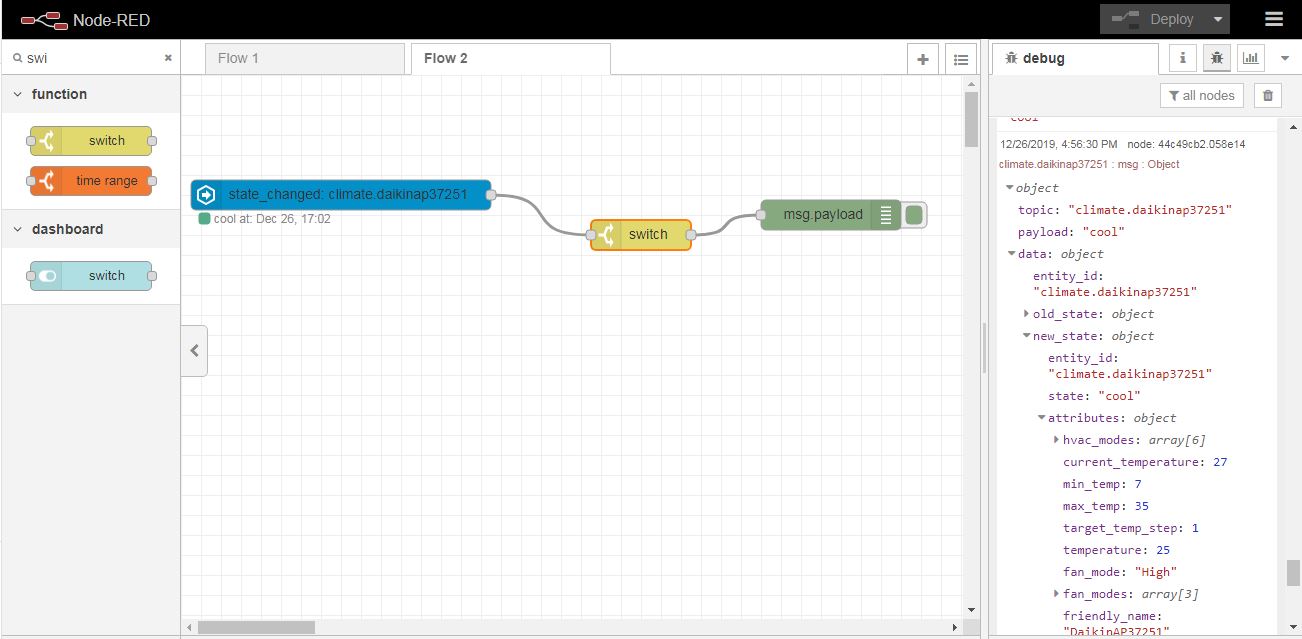Screen dimensions: 1302x639
Task: Expand the fan_modes array[3]
Action: [1056, 594]
